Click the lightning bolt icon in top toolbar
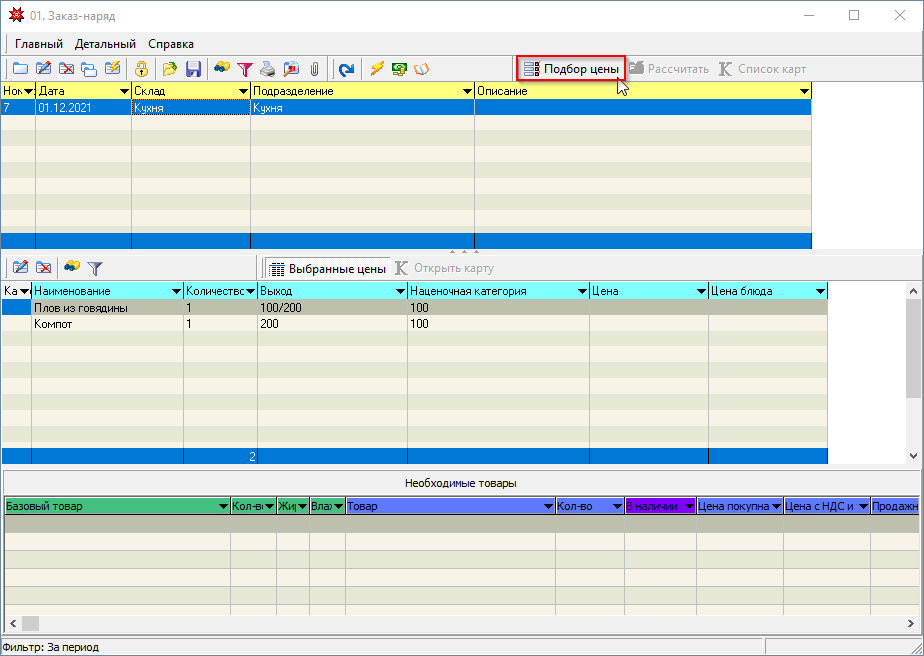The width and height of the screenshot is (924, 656). pos(377,69)
